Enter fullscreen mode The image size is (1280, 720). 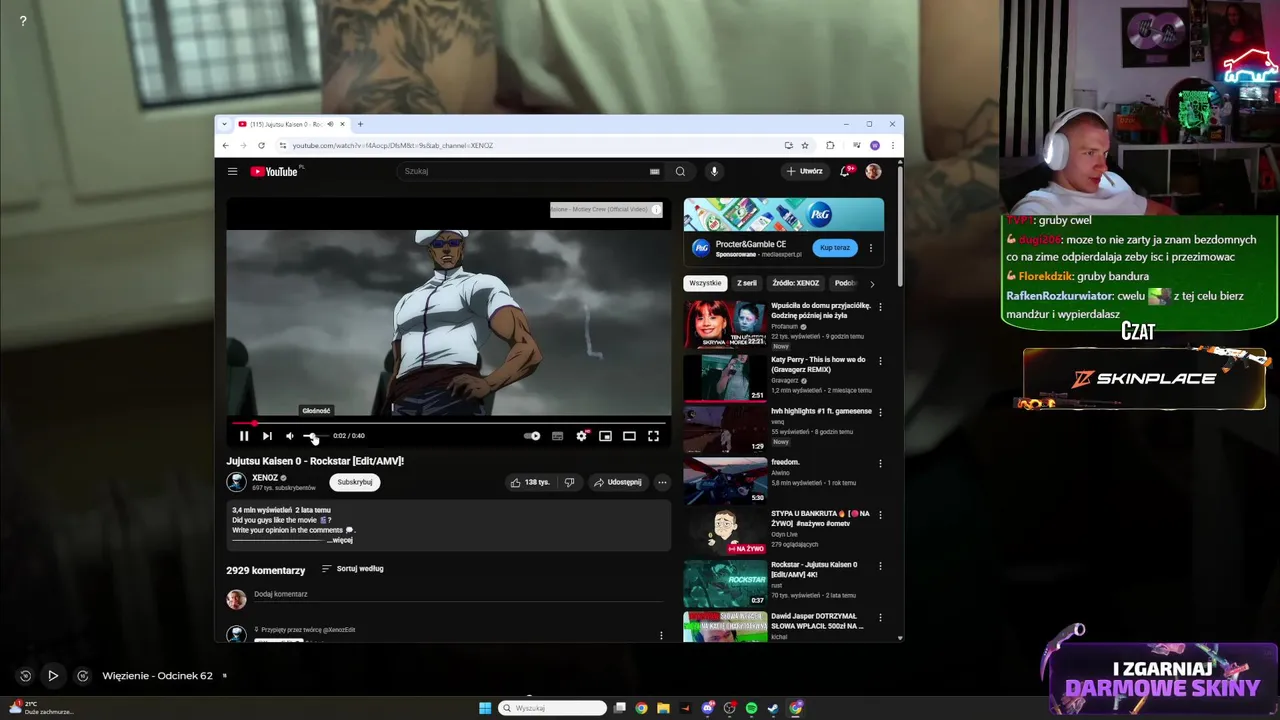click(x=653, y=436)
